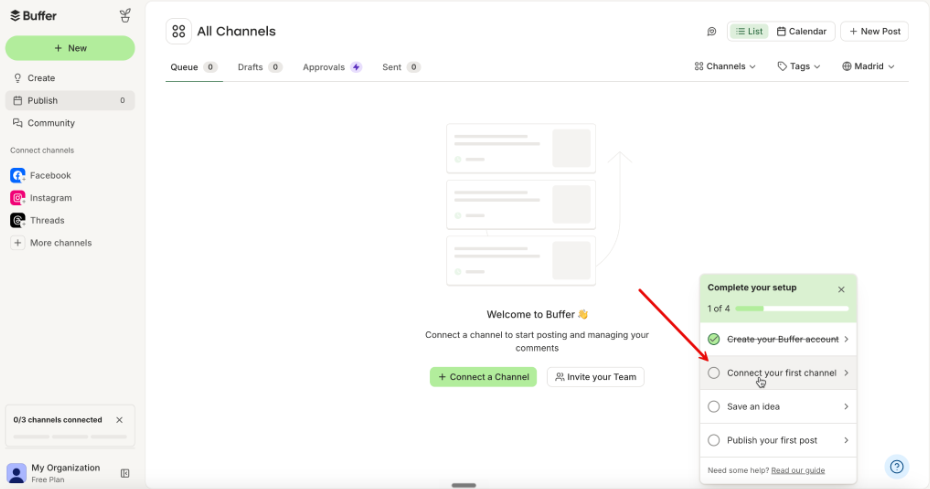Select Calendar view toggle
This screenshot has width=930, height=489.
tap(801, 31)
